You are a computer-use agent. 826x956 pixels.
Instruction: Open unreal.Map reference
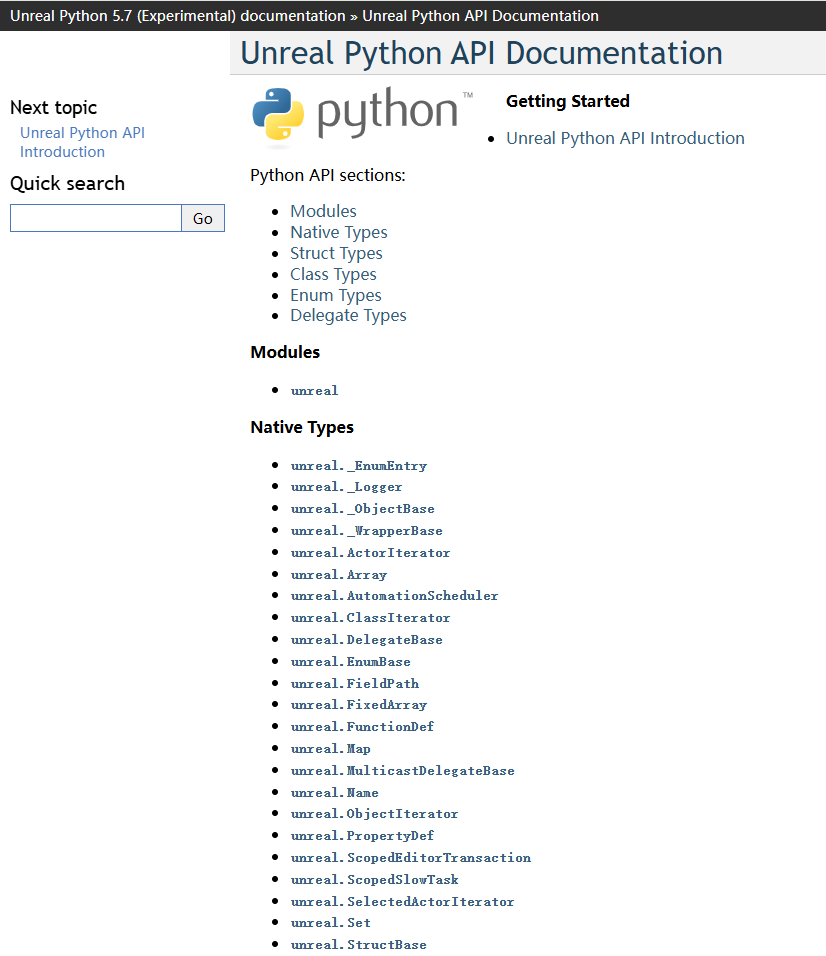330,749
